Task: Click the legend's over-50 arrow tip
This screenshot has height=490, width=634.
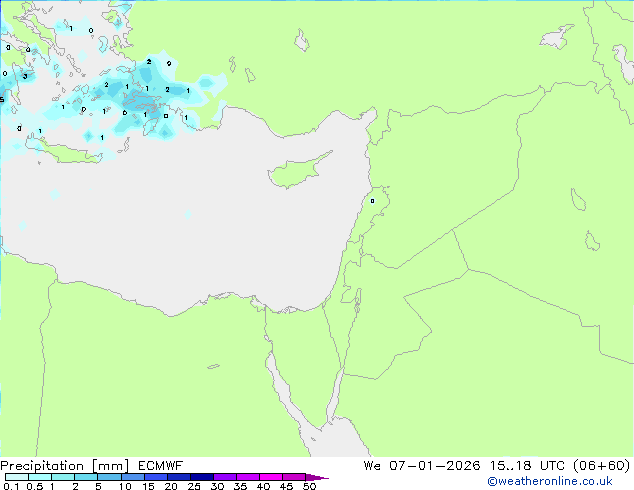Action: pos(317,477)
